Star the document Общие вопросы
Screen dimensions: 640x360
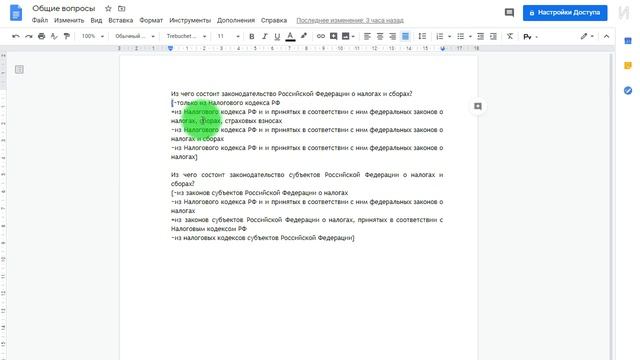point(108,9)
